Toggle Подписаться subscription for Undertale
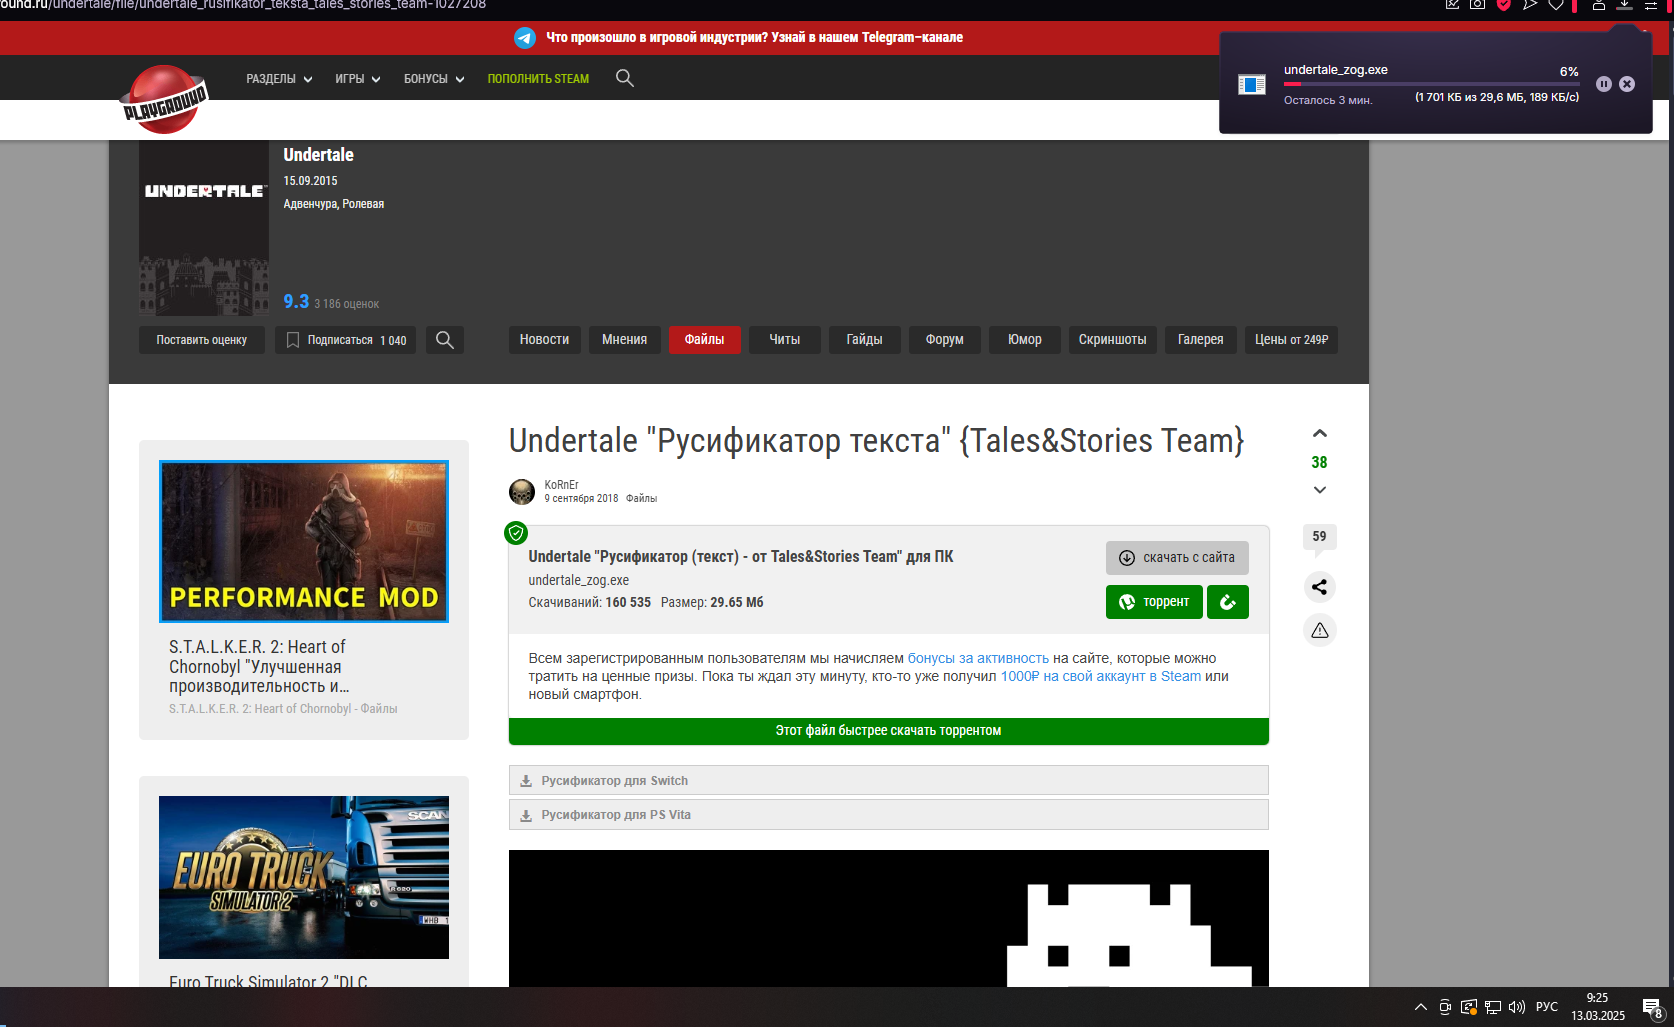This screenshot has height=1027, width=1674. click(346, 340)
